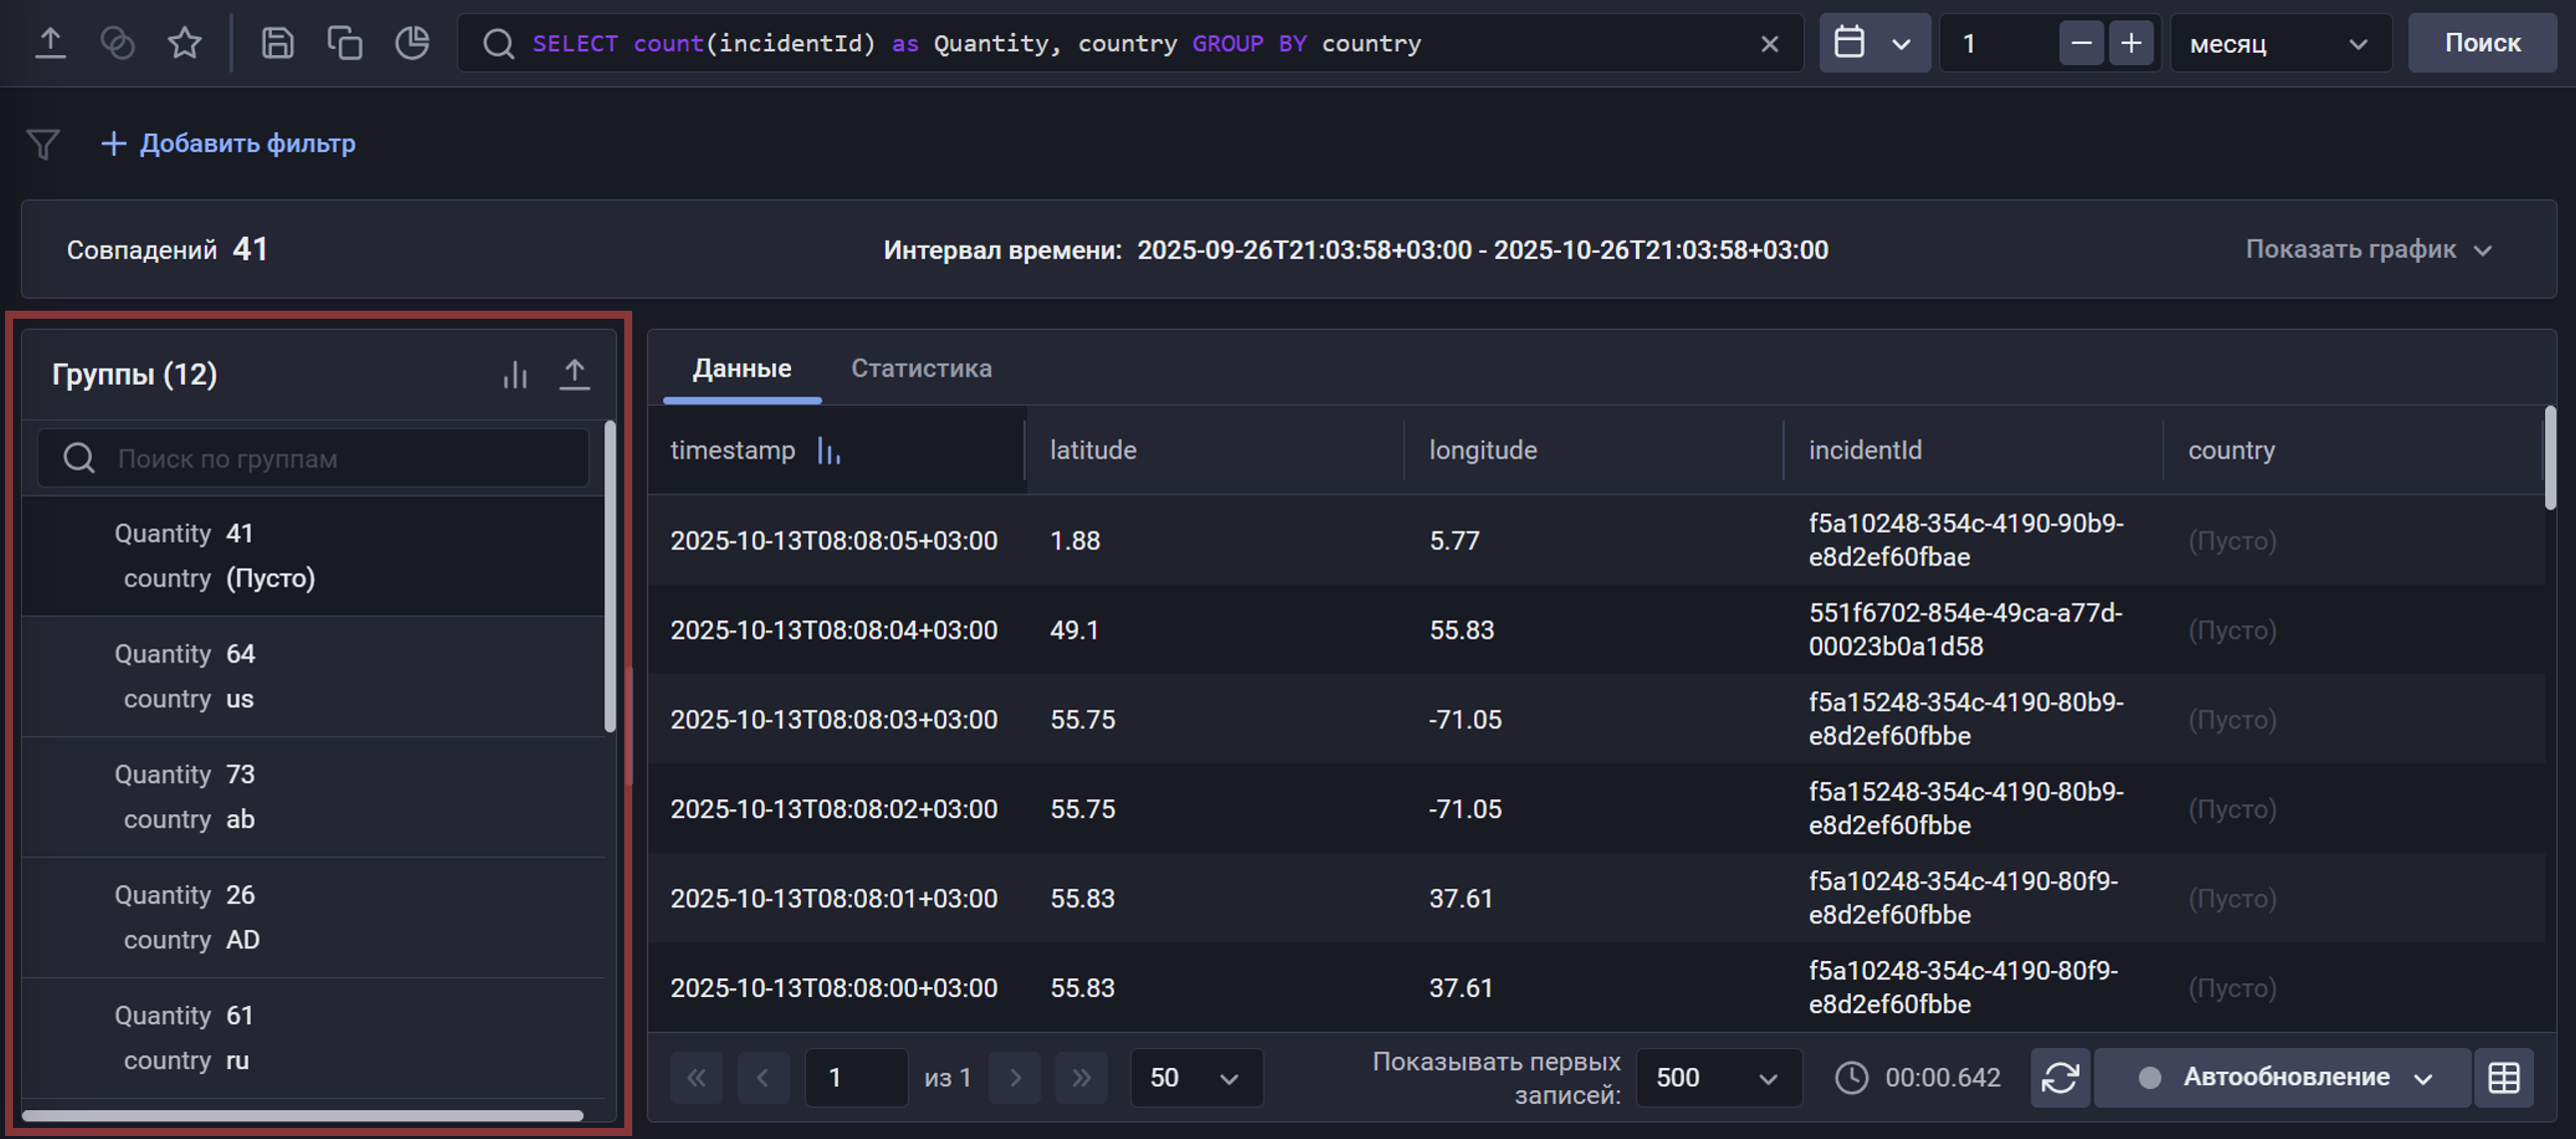Click the save query floppy-disk icon
Image resolution: width=2576 pixels, height=1139 pixels.
coord(277,43)
